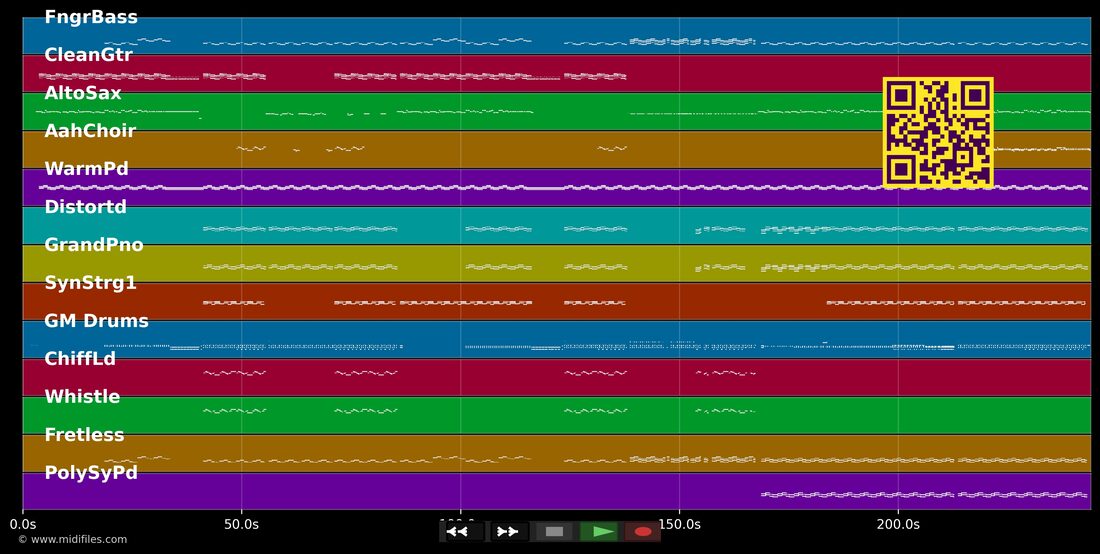
Task: Stop playback with the gray square button
Action: pyautogui.click(x=554, y=532)
